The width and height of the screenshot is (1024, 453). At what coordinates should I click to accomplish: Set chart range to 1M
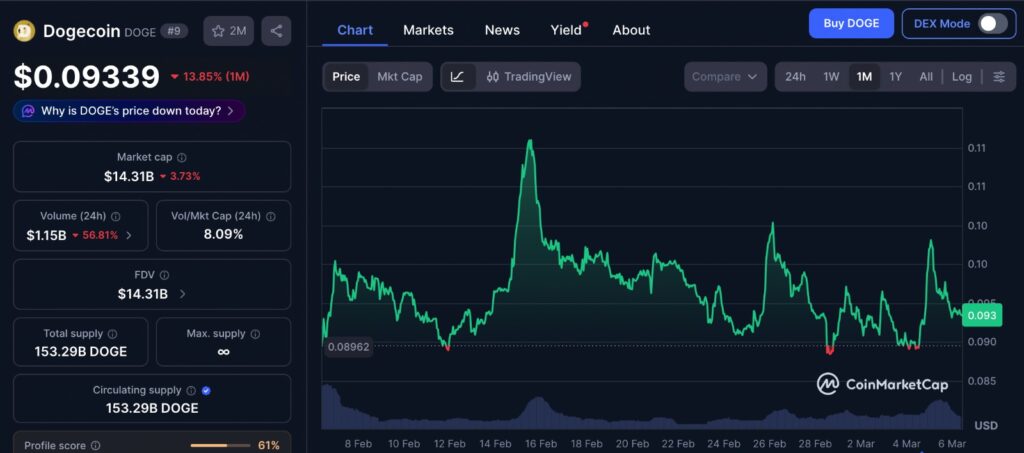click(x=864, y=77)
